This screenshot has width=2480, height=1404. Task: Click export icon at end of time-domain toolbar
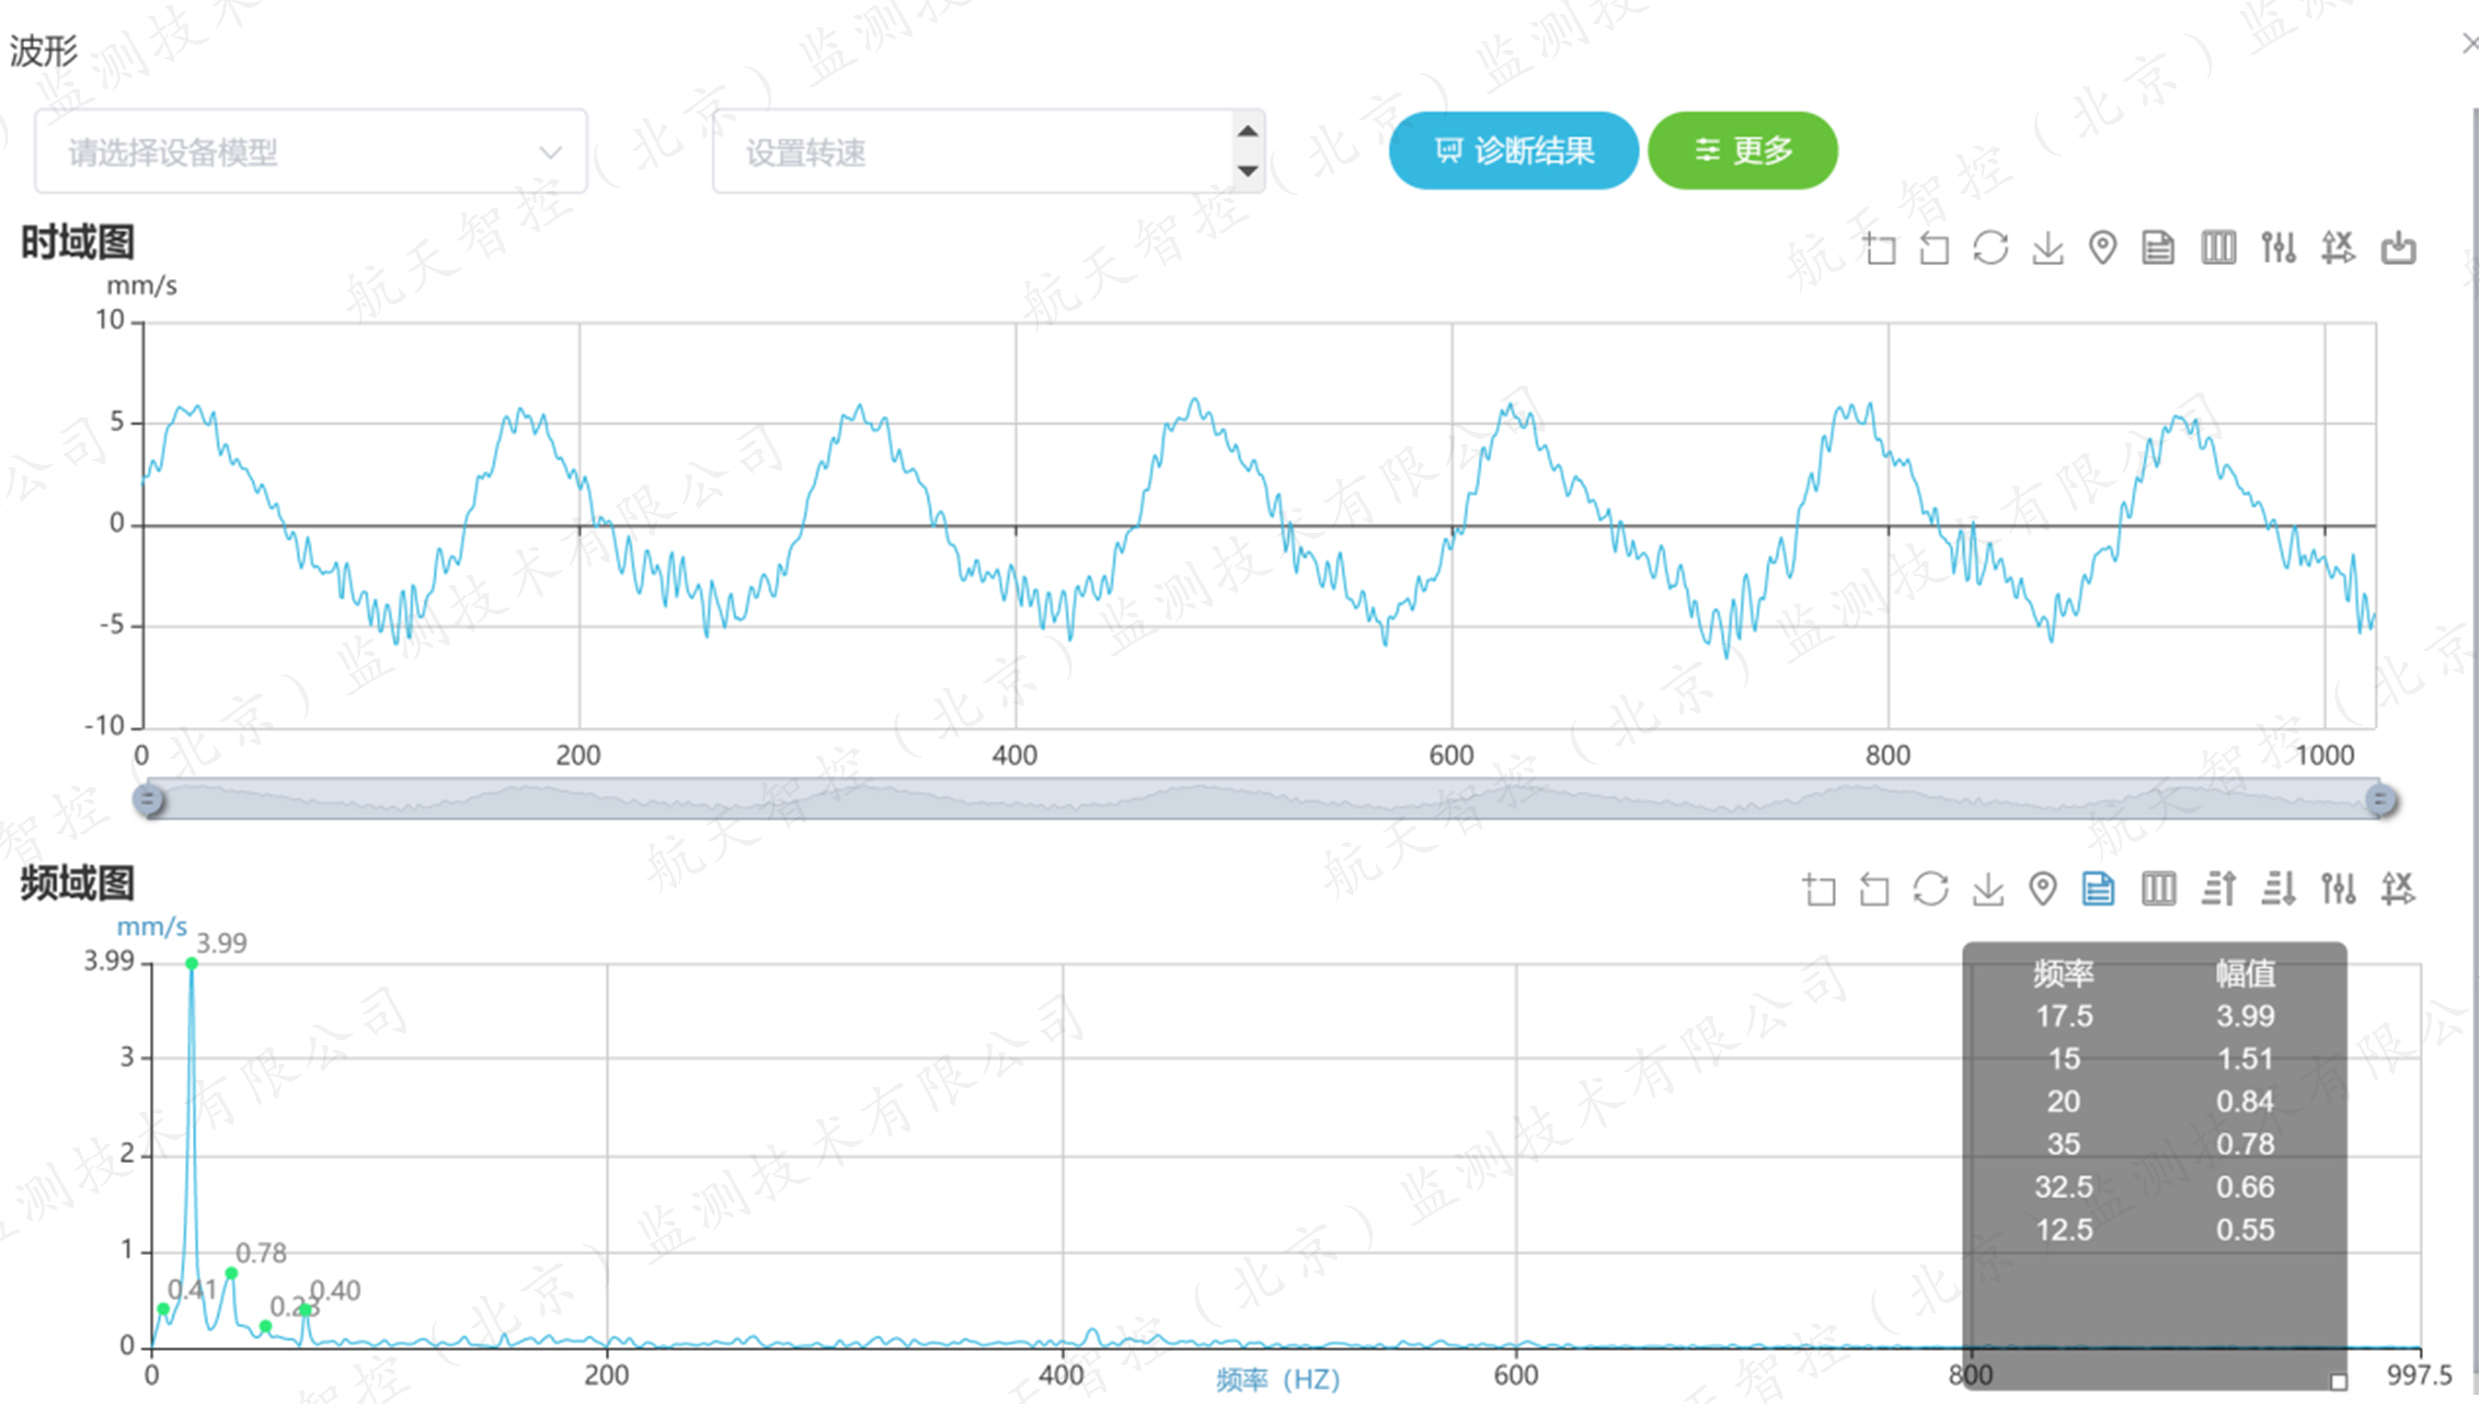coord(2398,247)
